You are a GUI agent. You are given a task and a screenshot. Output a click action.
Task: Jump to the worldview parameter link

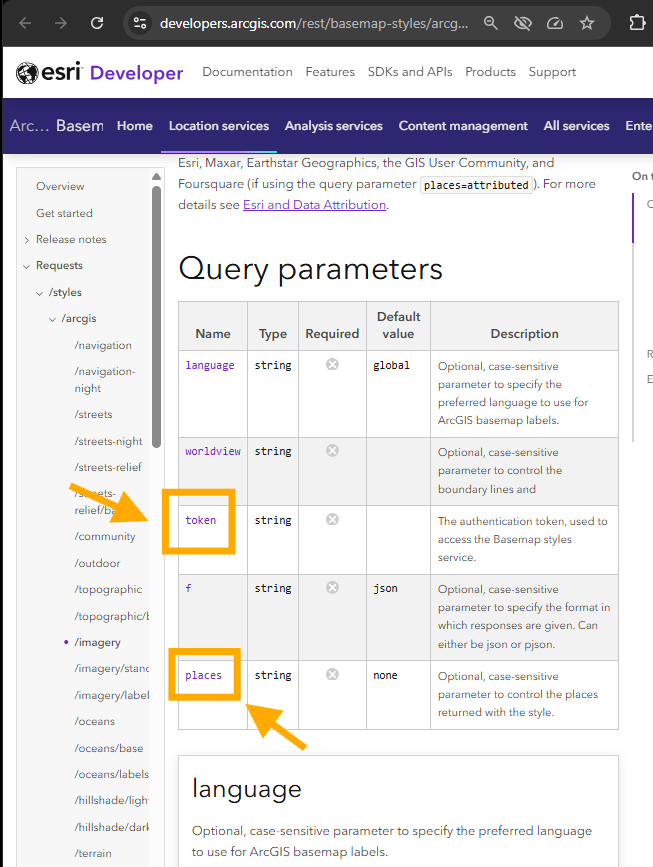[213, 451]
